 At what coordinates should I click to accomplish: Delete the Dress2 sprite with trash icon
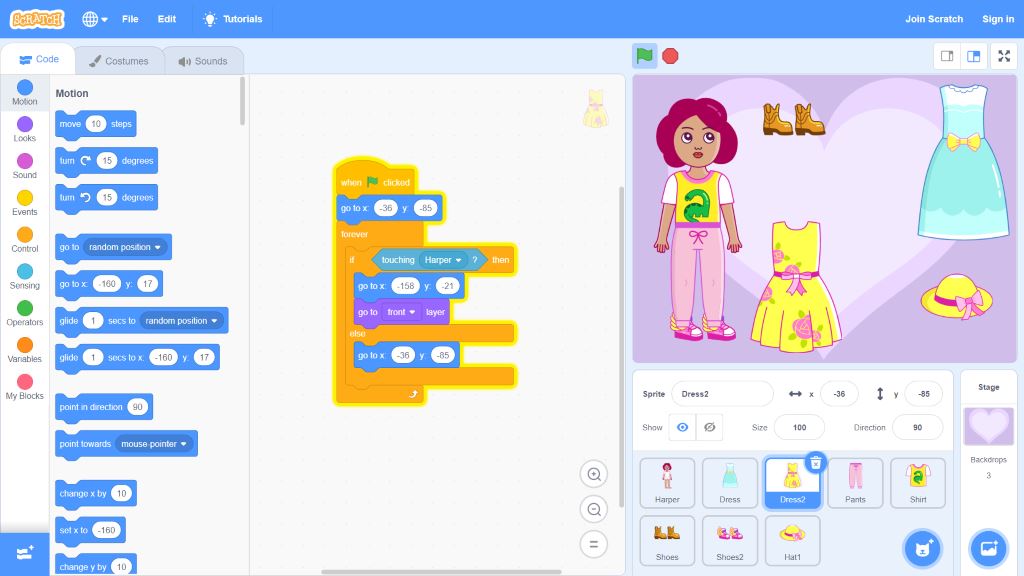pos(816,462)
